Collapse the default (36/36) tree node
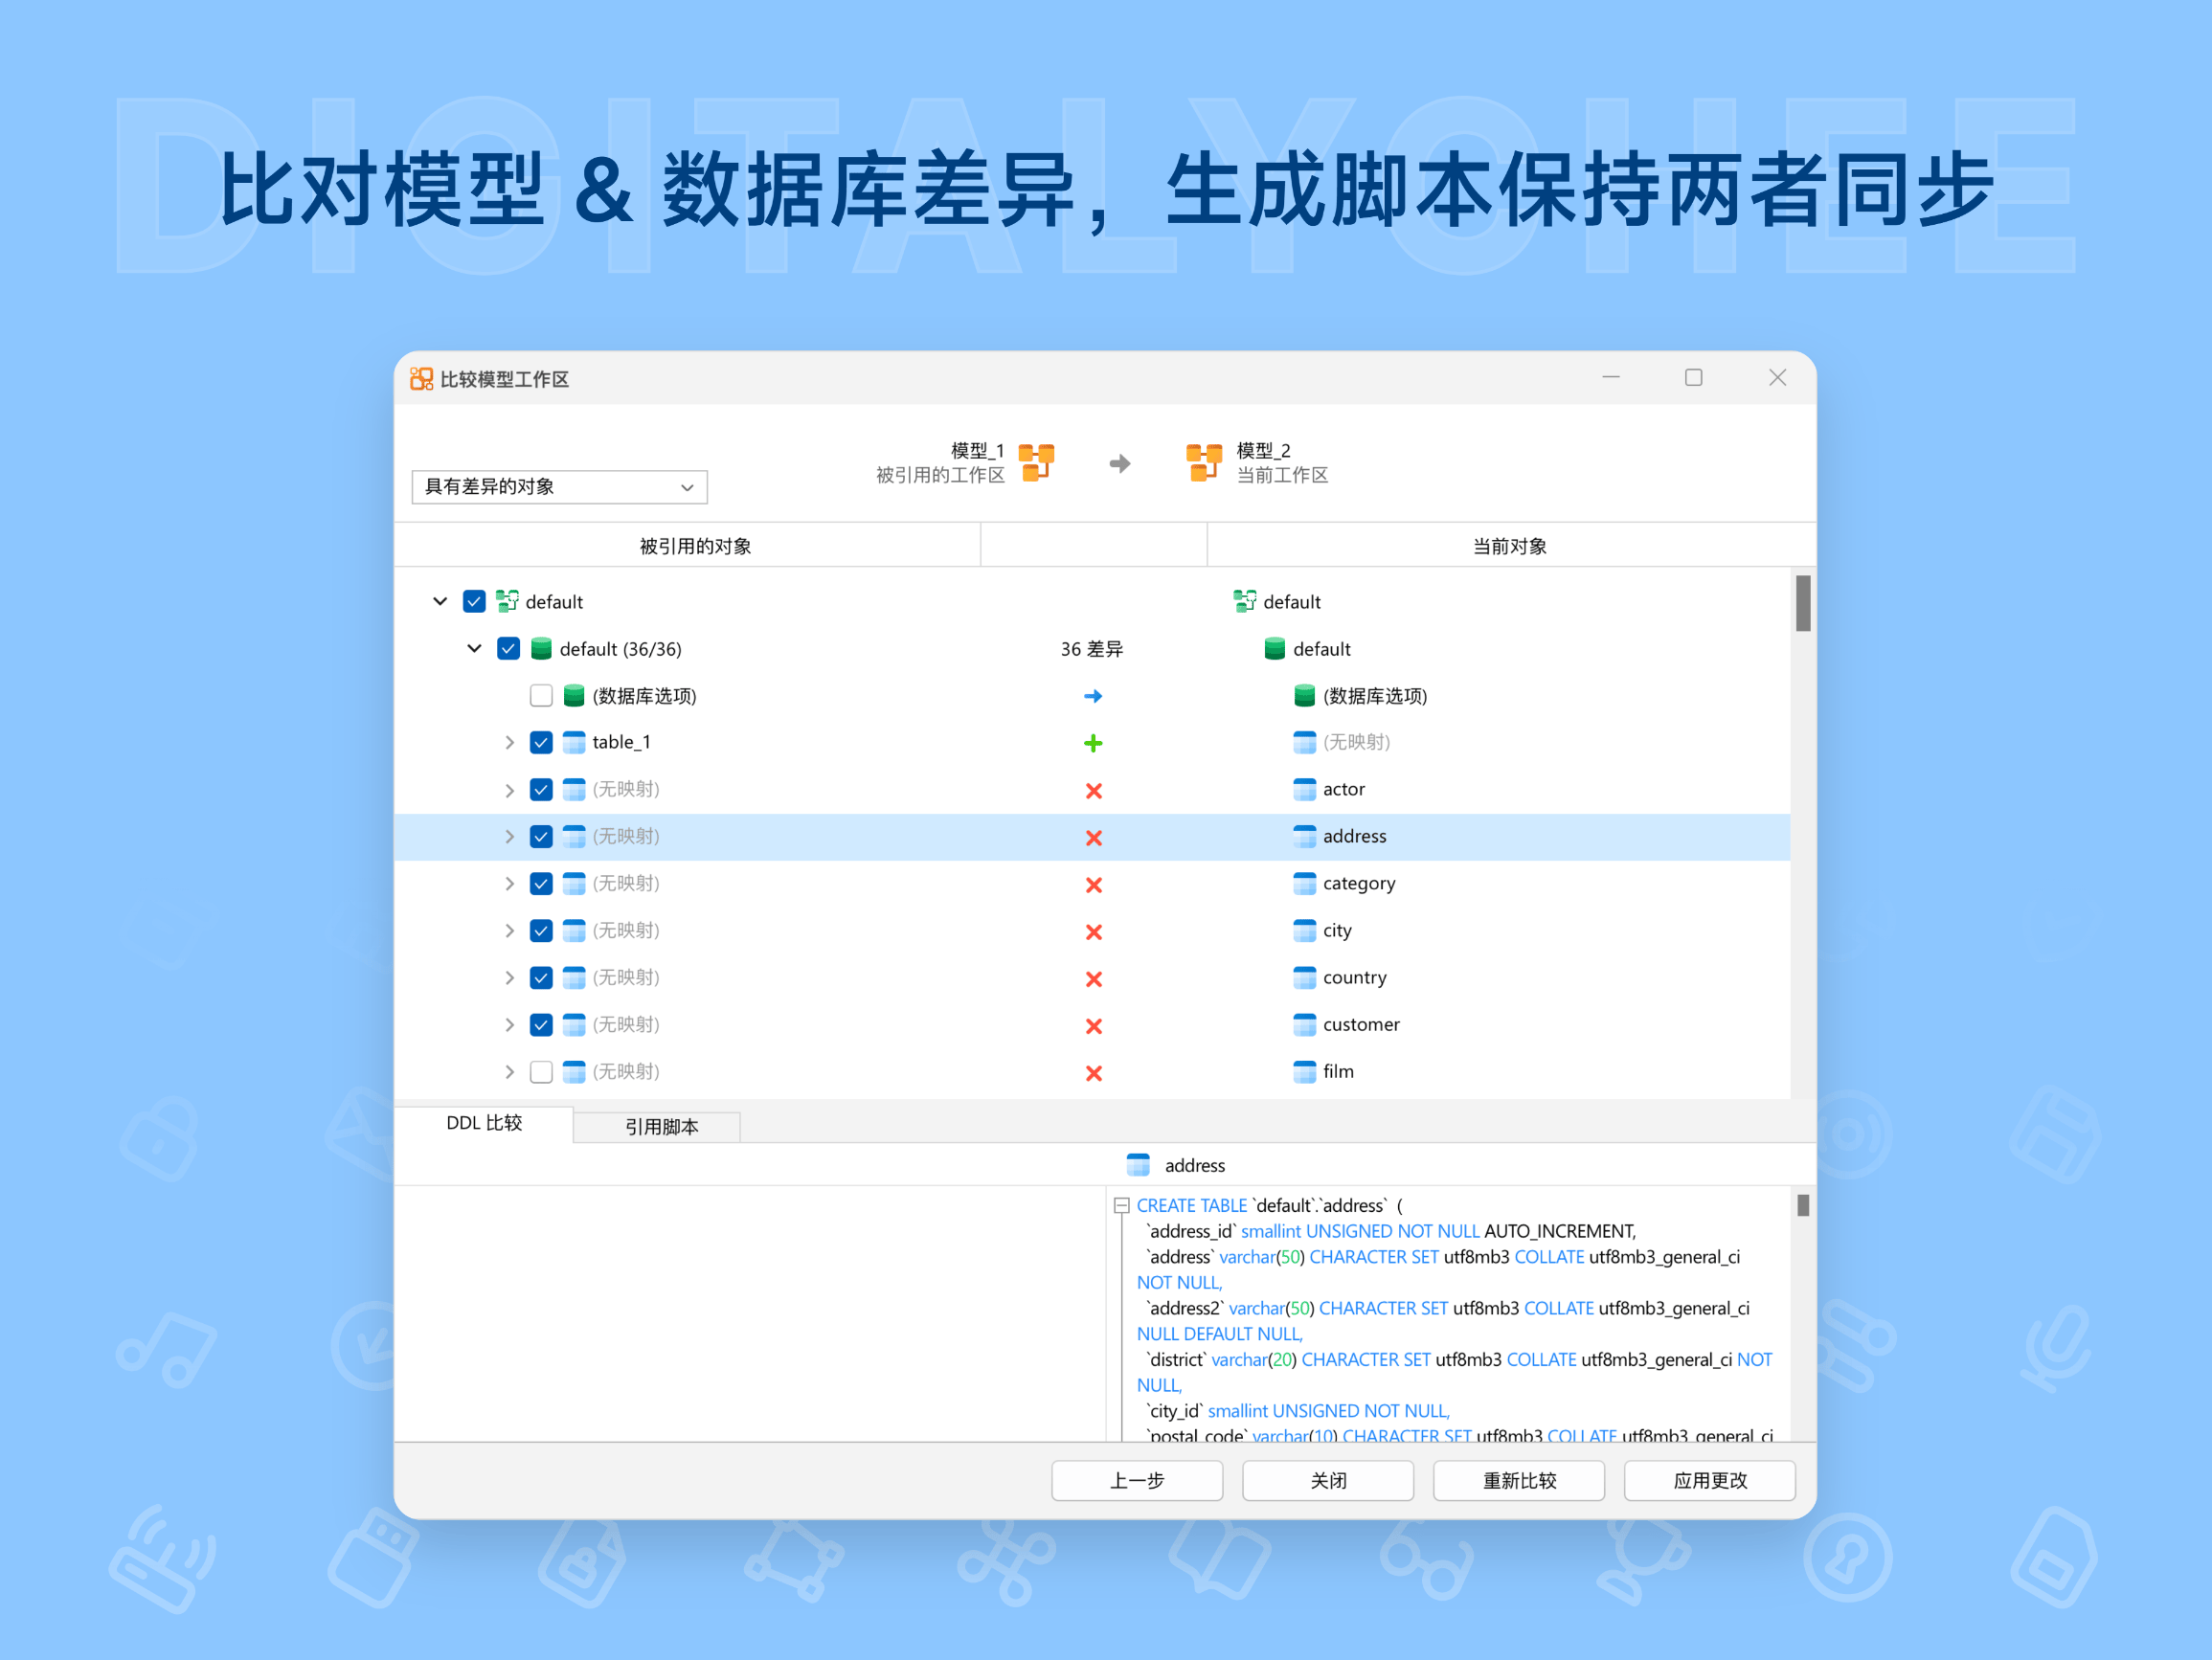 [474, 648]
